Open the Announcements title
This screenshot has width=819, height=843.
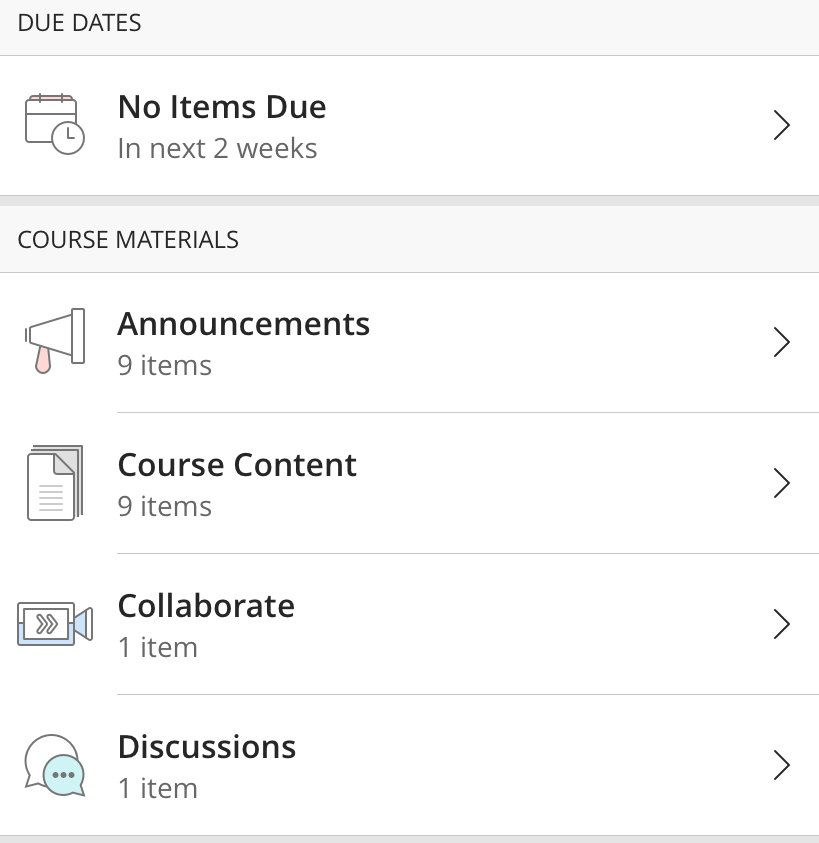[244, 324]
